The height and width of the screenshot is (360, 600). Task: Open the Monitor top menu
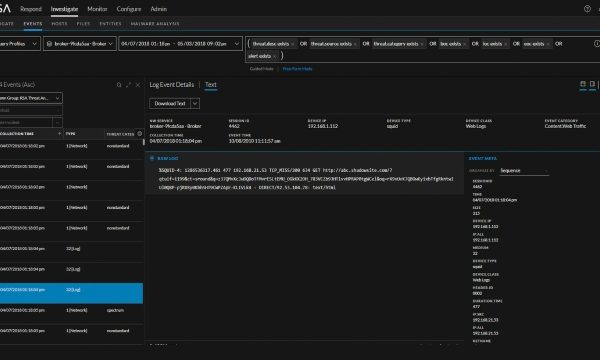pos(97,9)
